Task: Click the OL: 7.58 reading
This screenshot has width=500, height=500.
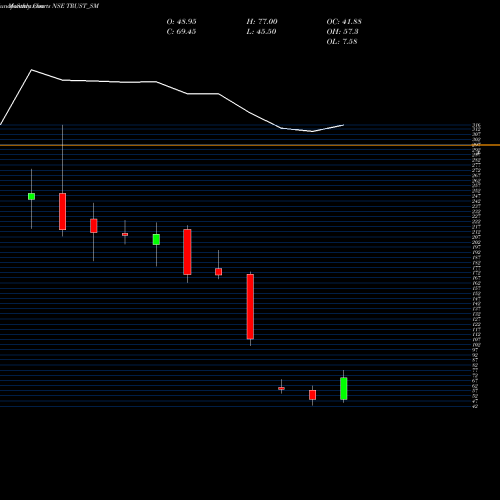Action: (x=342, y=42)
